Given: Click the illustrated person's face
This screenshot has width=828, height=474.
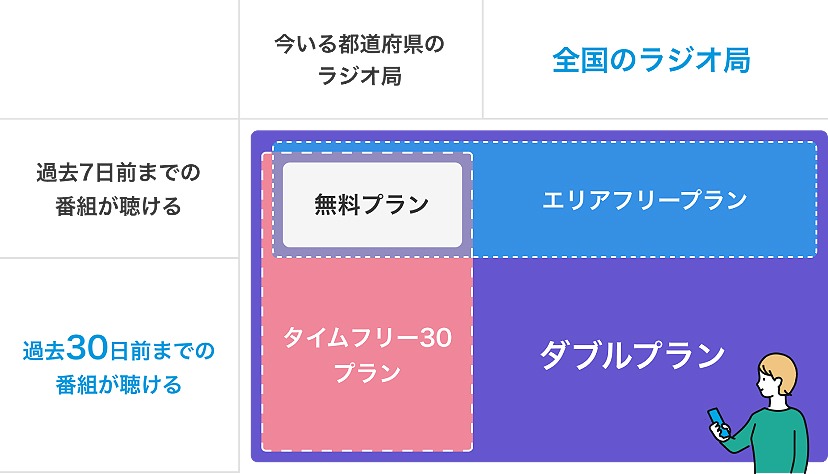Looking at the screenshot, I should point(767,385).
